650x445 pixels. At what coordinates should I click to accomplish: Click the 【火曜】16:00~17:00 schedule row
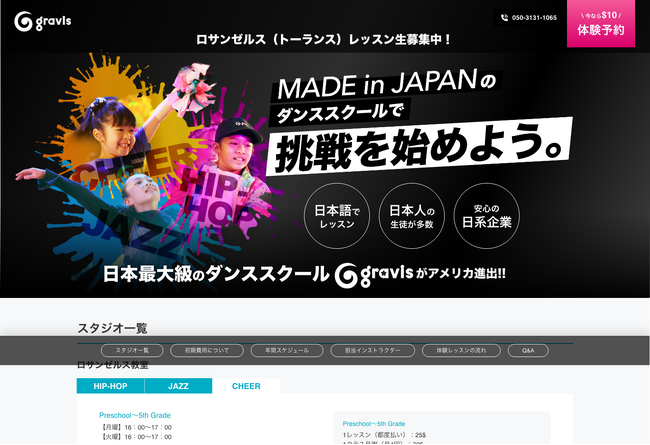pyautogui.click(x=136, y=437)
